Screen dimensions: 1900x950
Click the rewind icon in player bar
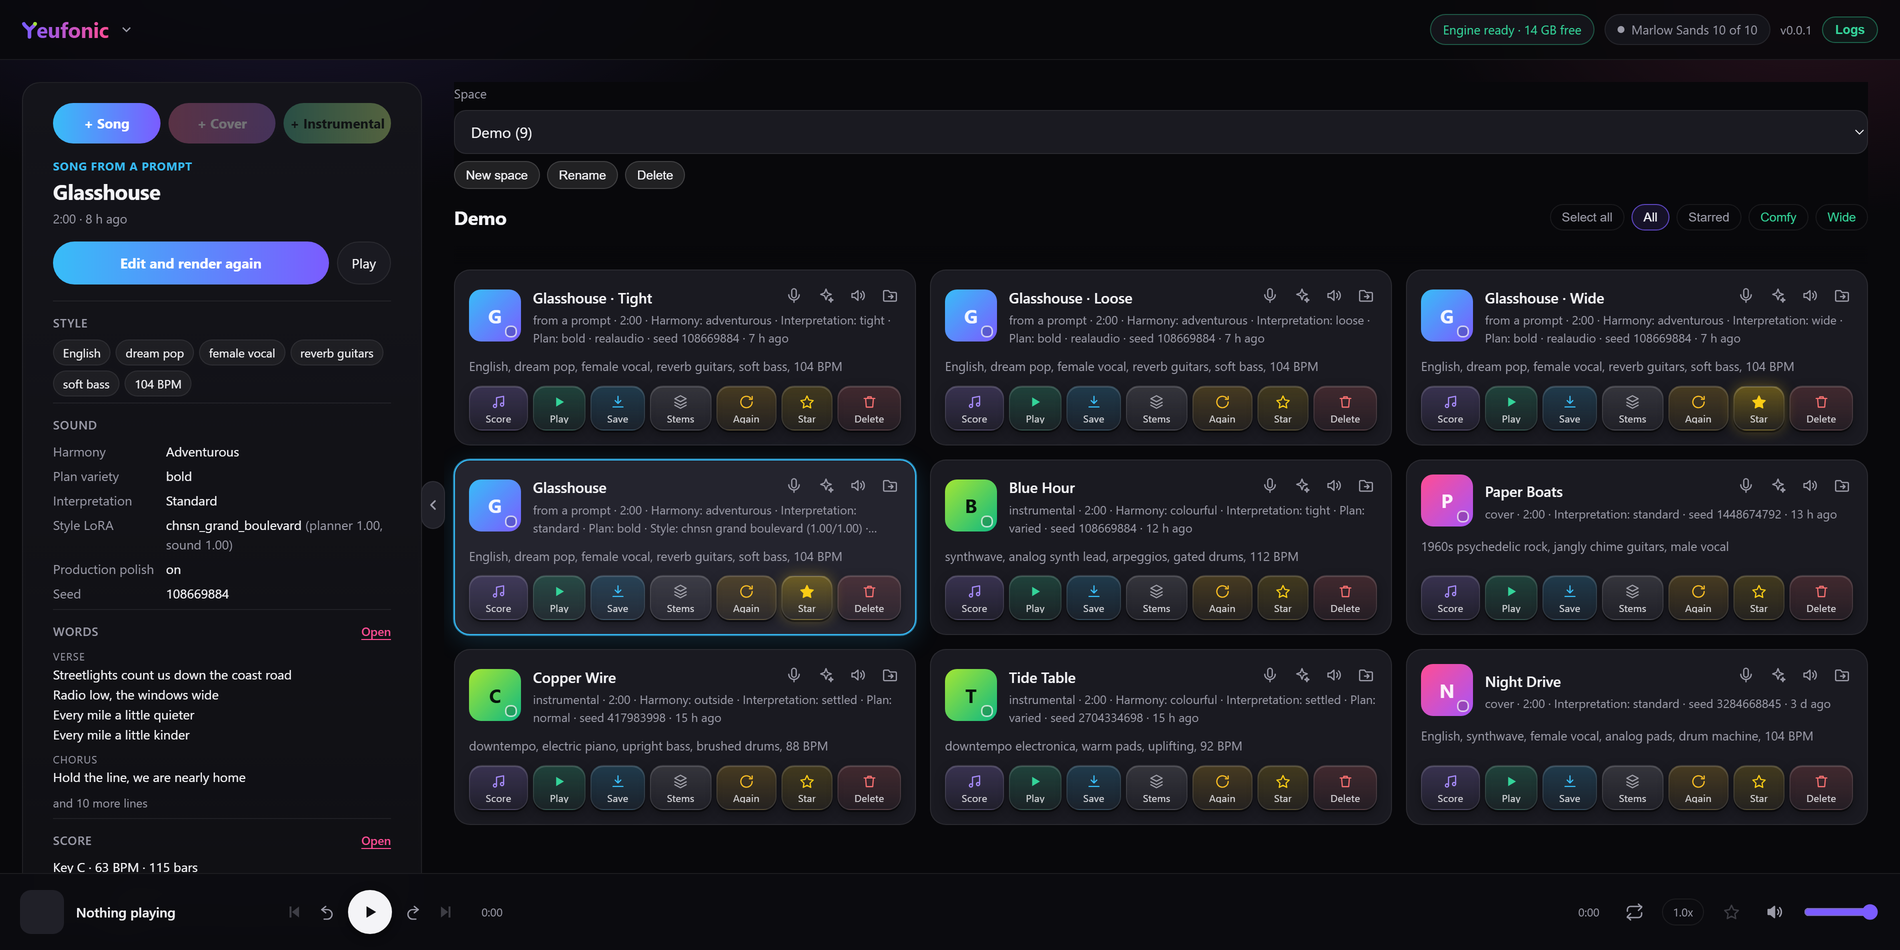(327, 912)
